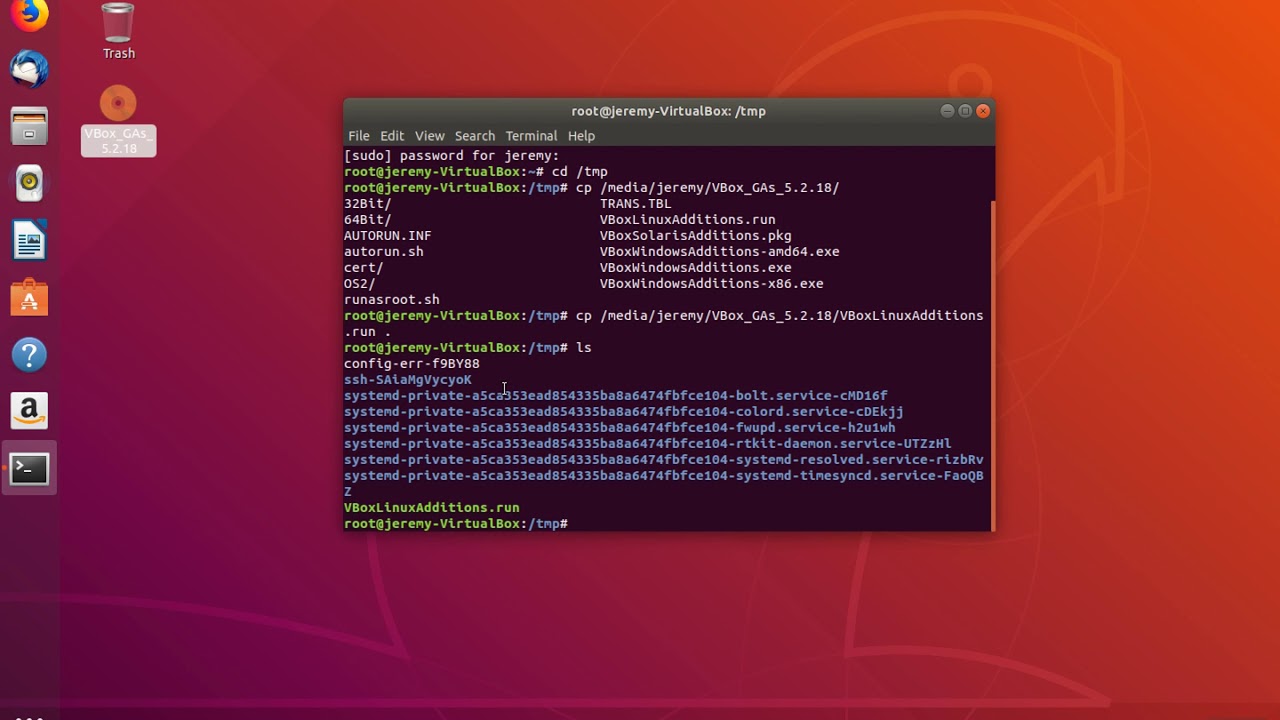Close the terminal window
Screen dimensions: 1280x720
point(983,111)
